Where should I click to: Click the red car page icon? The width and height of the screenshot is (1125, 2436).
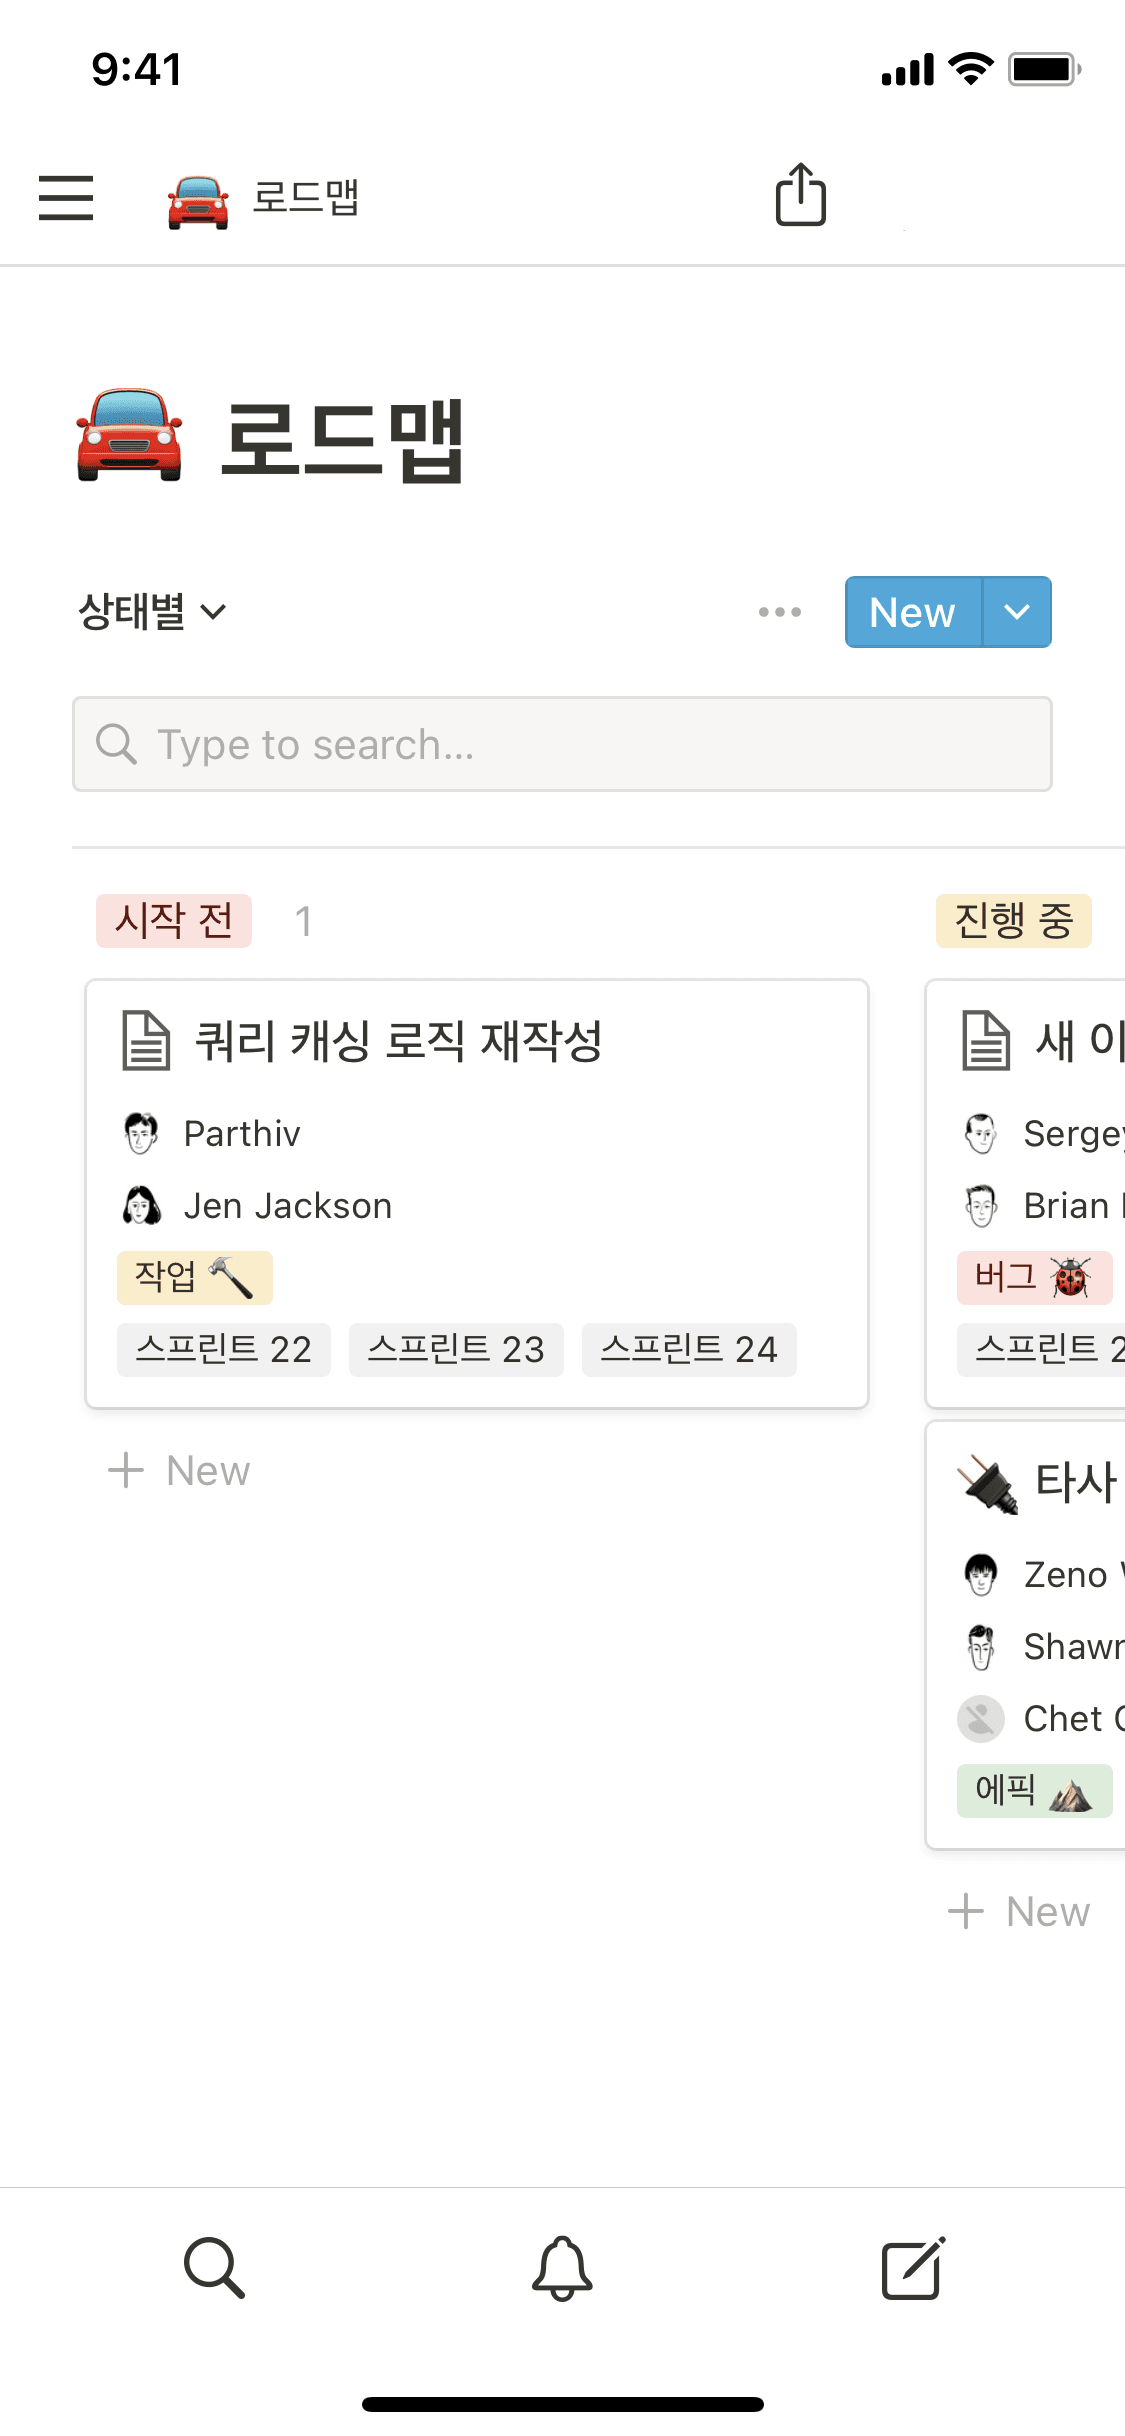(x=197, y=199)
